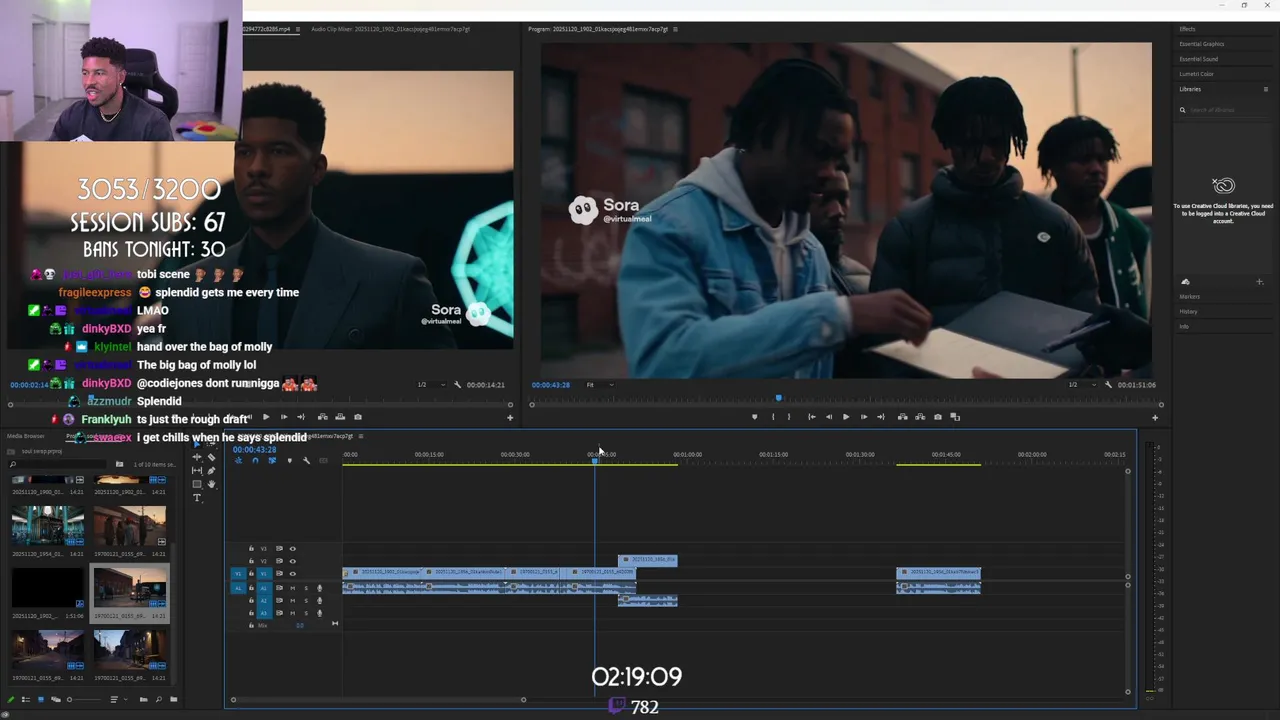Step back one frame in the Program monitor
The width and height of the screenshot is (1280, 720).
829,417
